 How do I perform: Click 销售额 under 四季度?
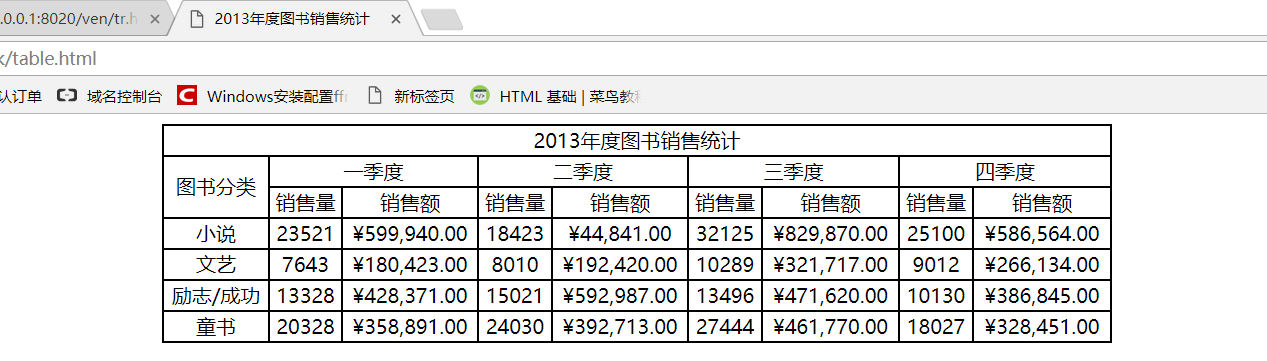click(1042, 203)
